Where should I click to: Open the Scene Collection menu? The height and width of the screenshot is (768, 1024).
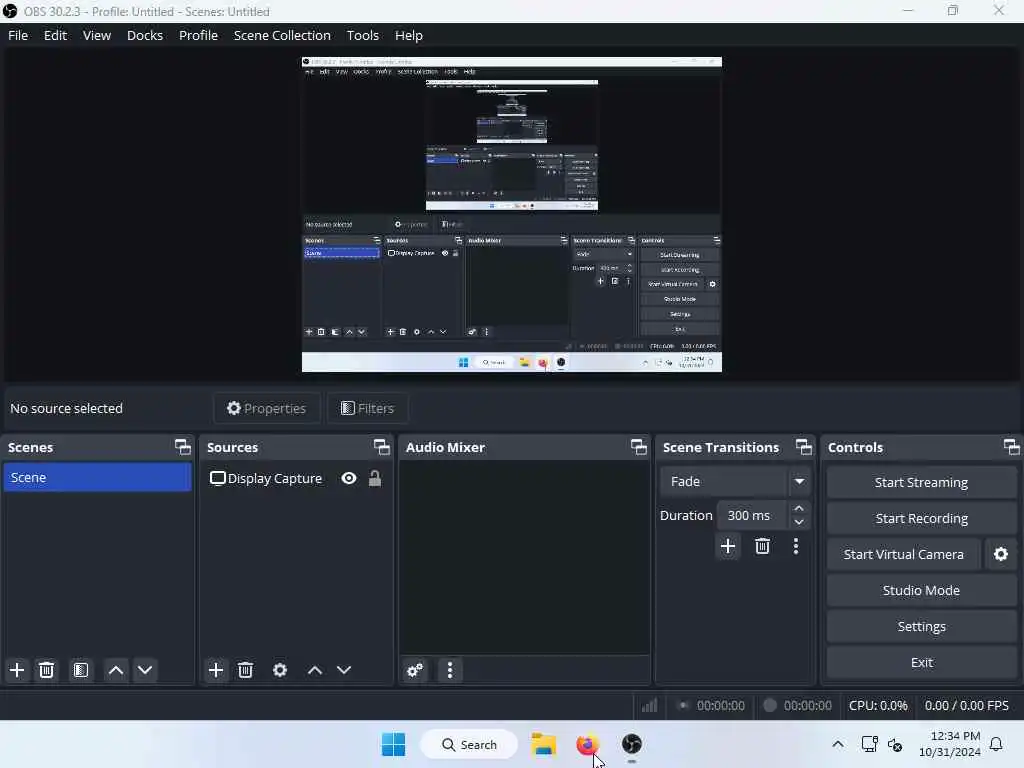282,35
